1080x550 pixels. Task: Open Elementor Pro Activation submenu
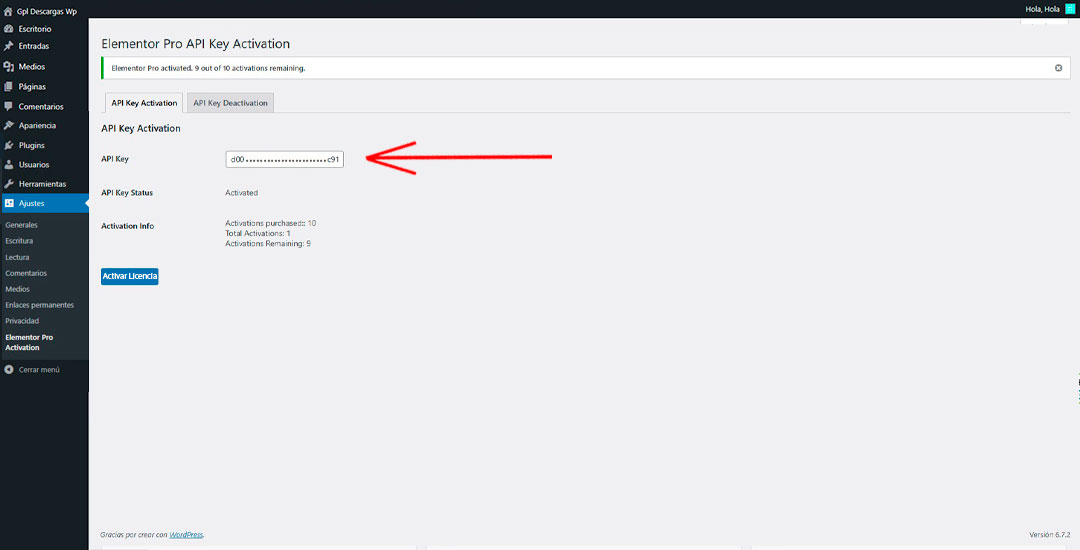(x=29, y=342)
